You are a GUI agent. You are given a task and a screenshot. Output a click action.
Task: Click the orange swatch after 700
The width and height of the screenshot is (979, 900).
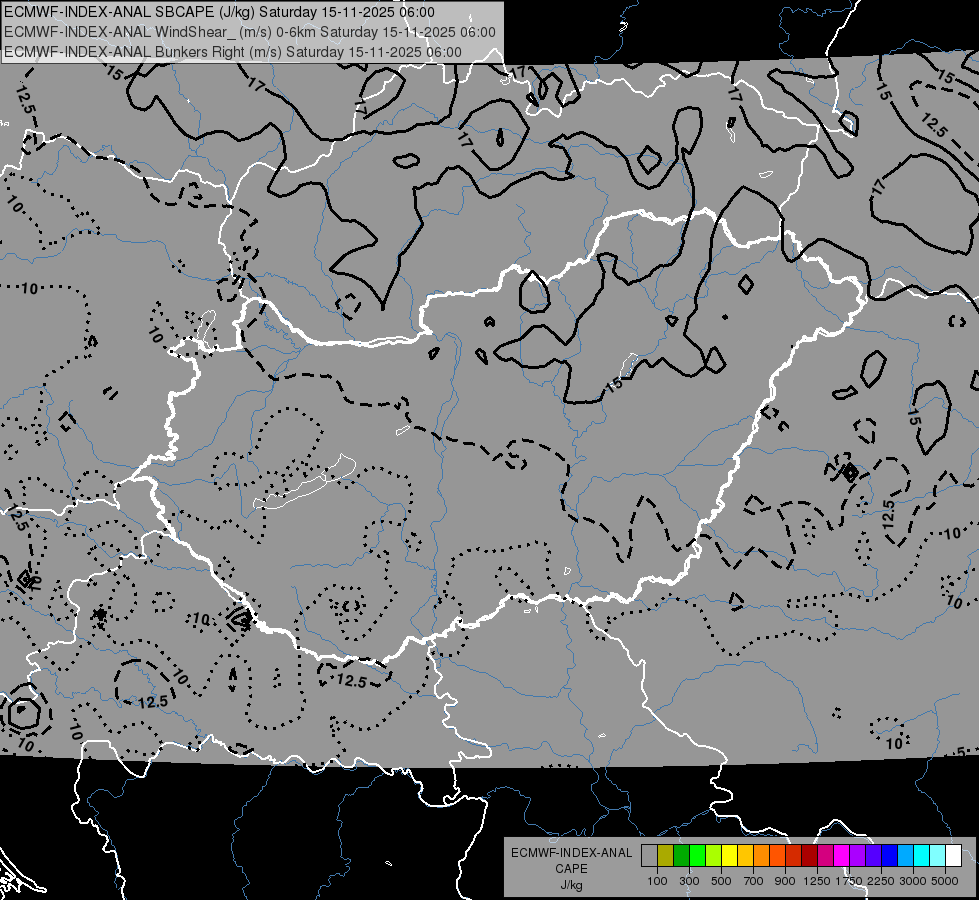[x=762, y=856]
